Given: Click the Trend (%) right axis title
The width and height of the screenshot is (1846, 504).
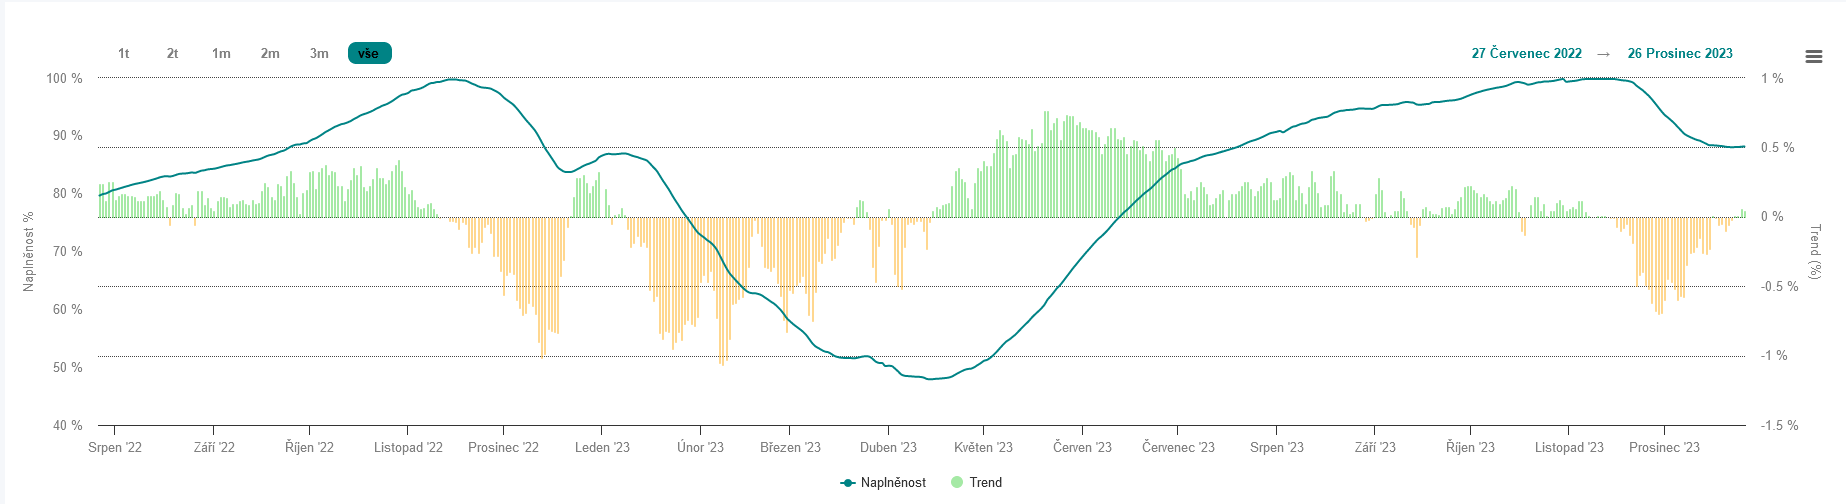Looking at the screenshot, I should coord(1815,251).
